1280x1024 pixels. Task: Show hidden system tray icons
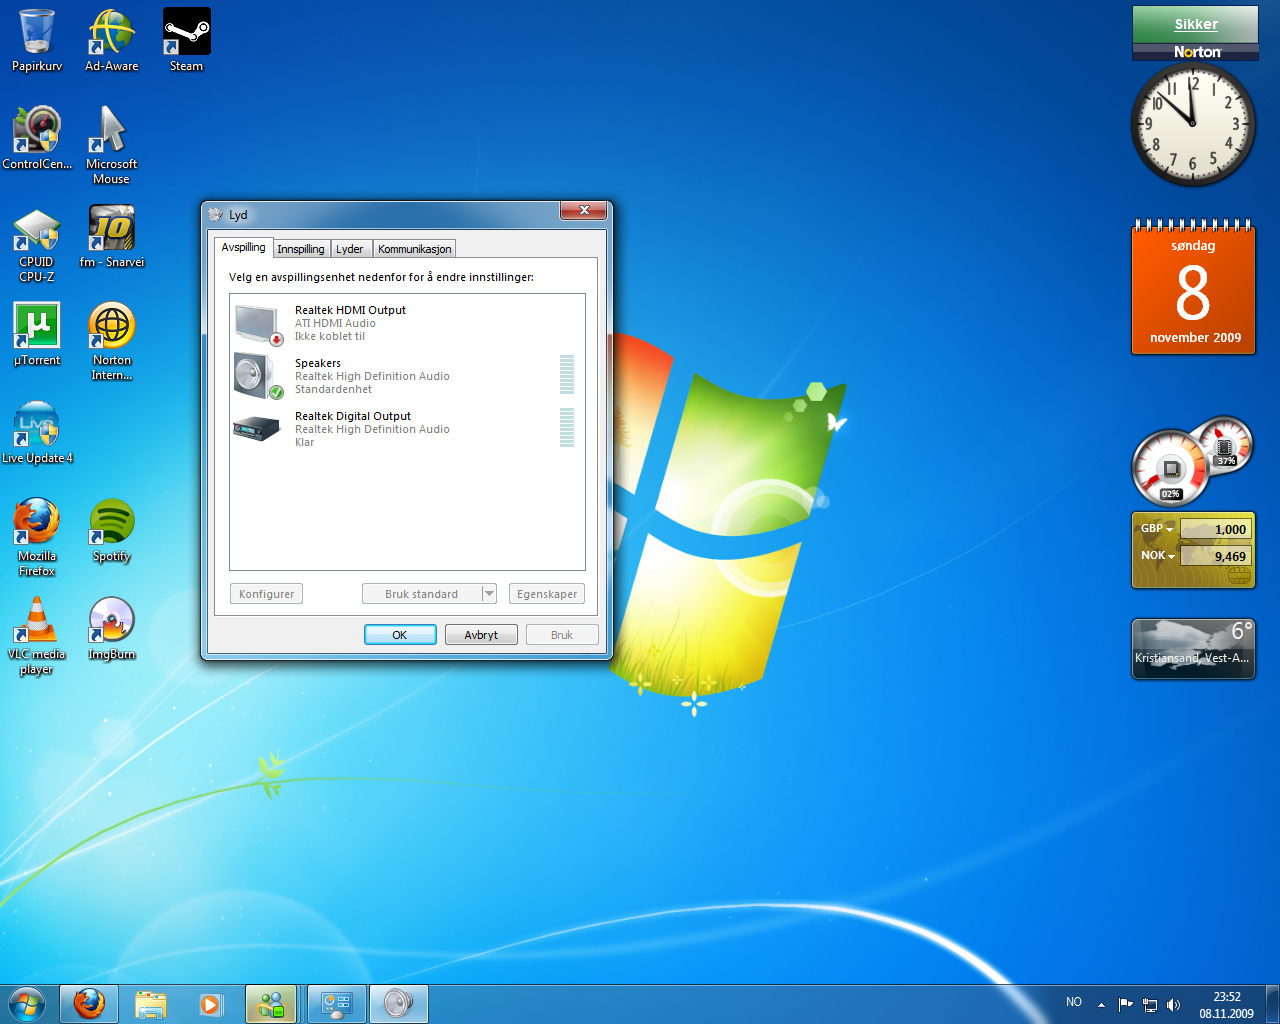(x=1101, y=1005)
